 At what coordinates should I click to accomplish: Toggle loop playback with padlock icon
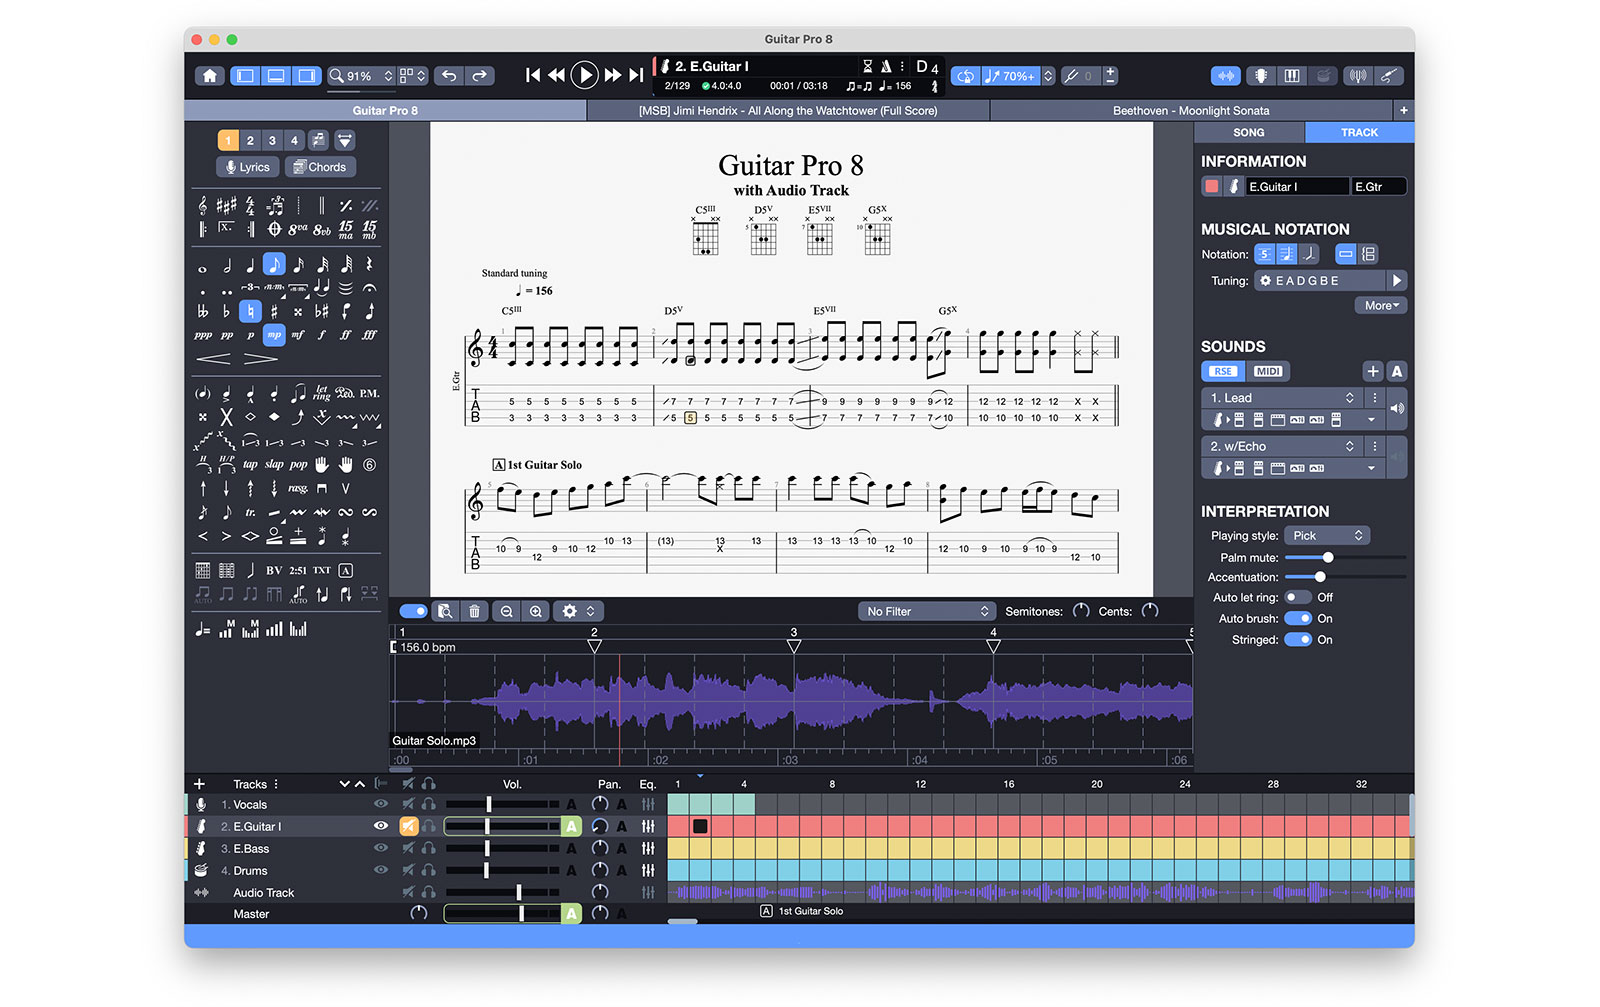tap(965, 76)
